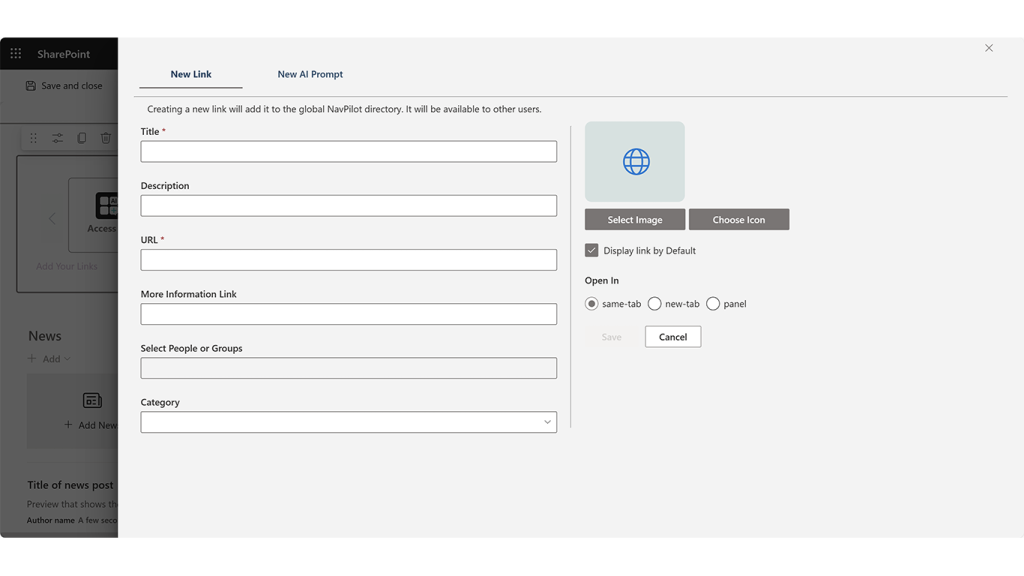The width and height of the screenshot is (1024, 576).
Task: Click the News section heading
Action: [x=44, y=336]
